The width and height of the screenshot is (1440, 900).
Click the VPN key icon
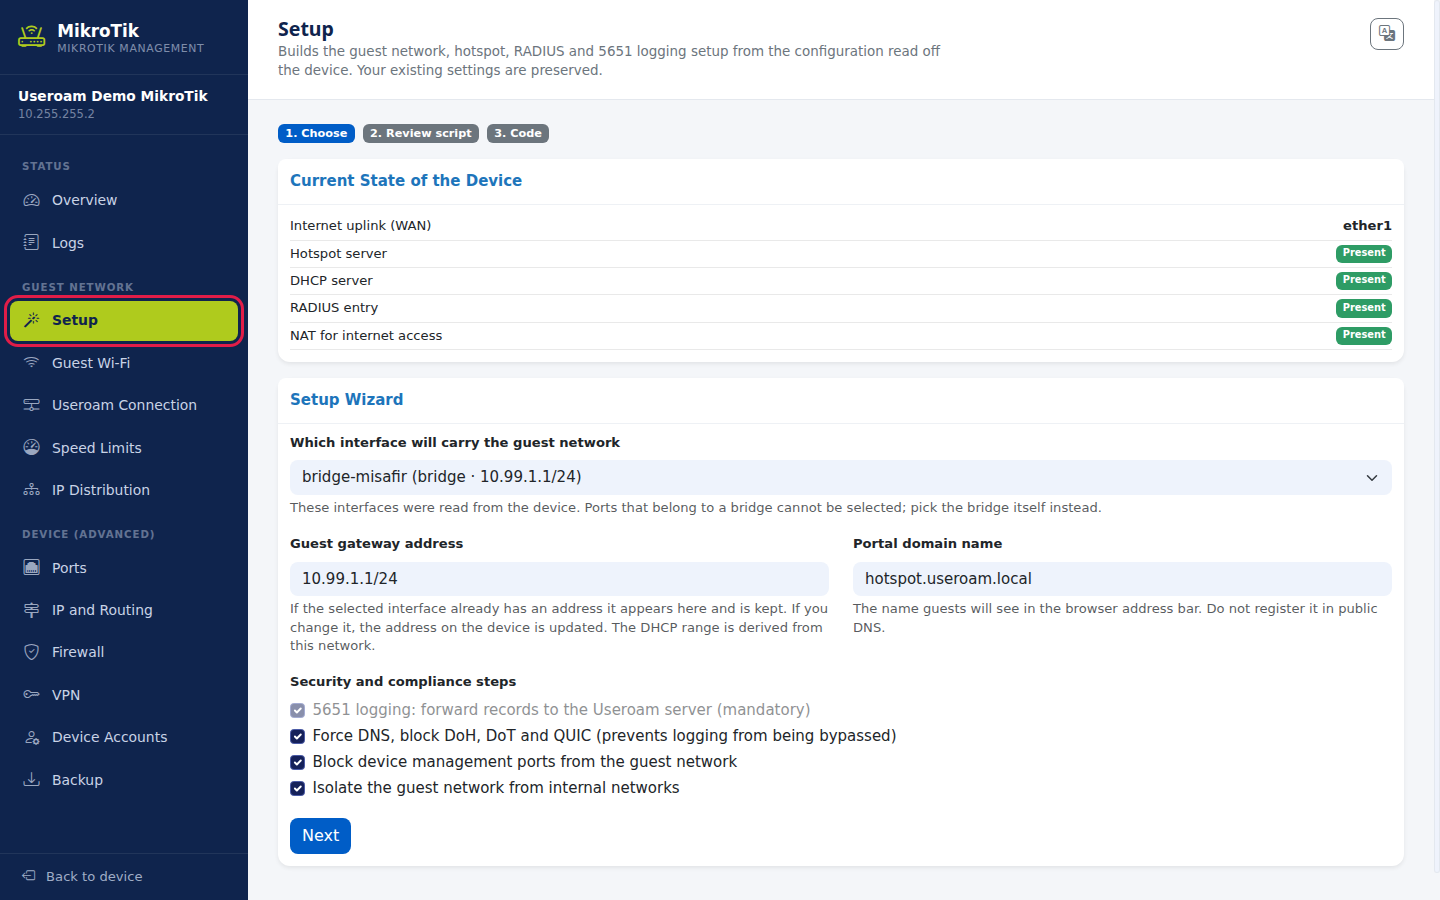tap(32, 695)
